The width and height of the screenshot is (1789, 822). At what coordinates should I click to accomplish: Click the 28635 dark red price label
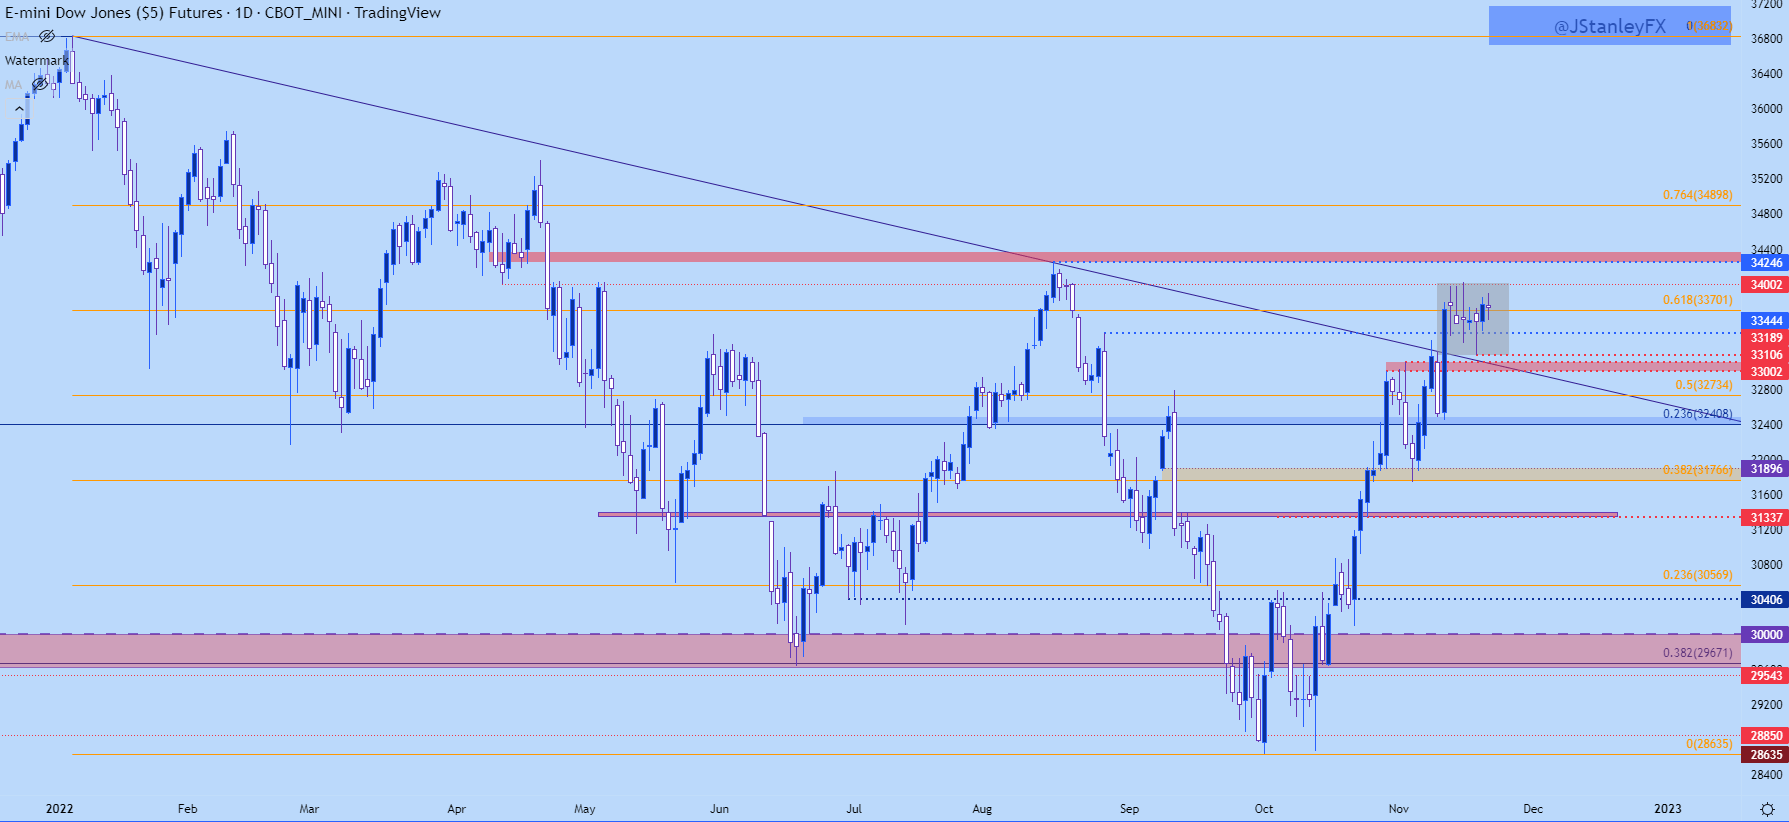(1765, 755)
